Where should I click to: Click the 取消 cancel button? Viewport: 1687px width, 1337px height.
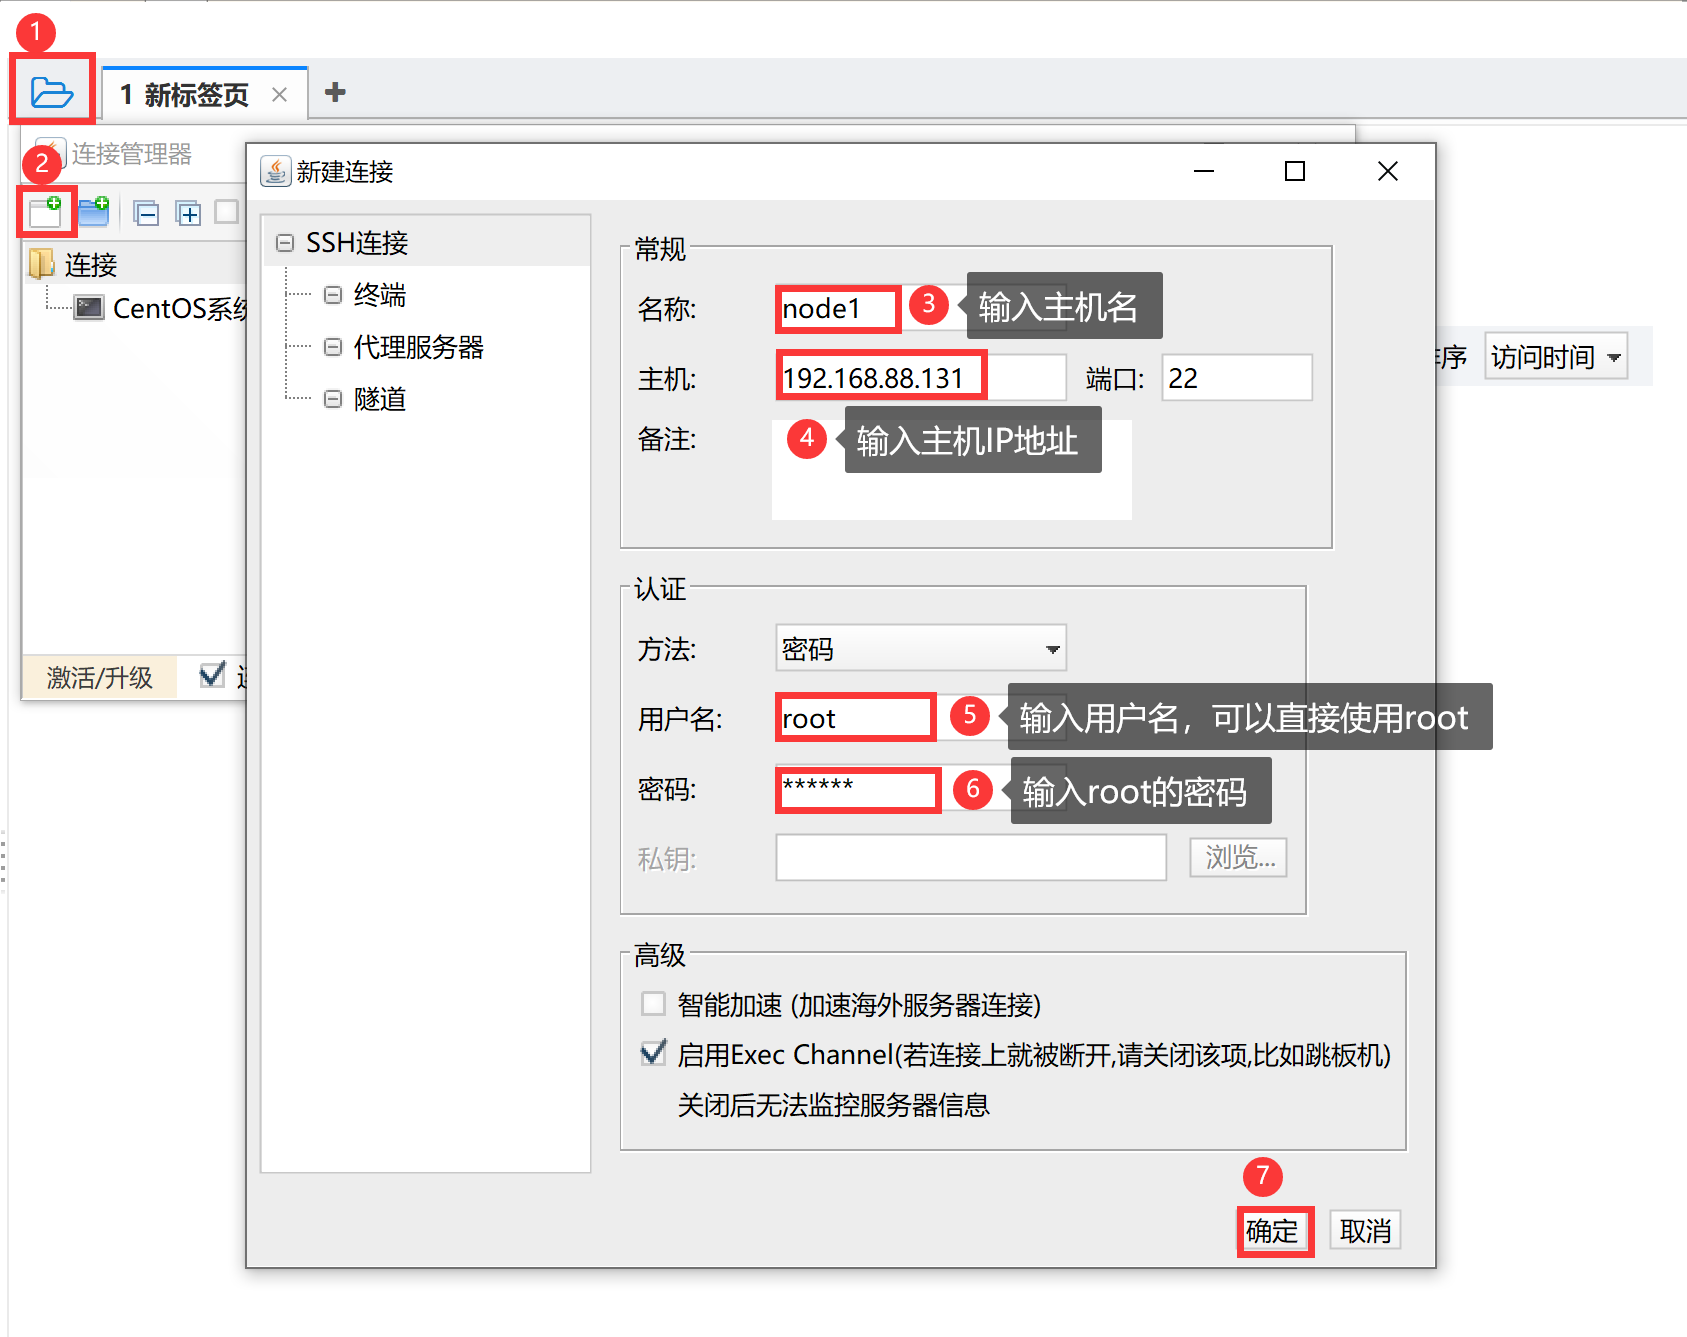point(1365,1231)
